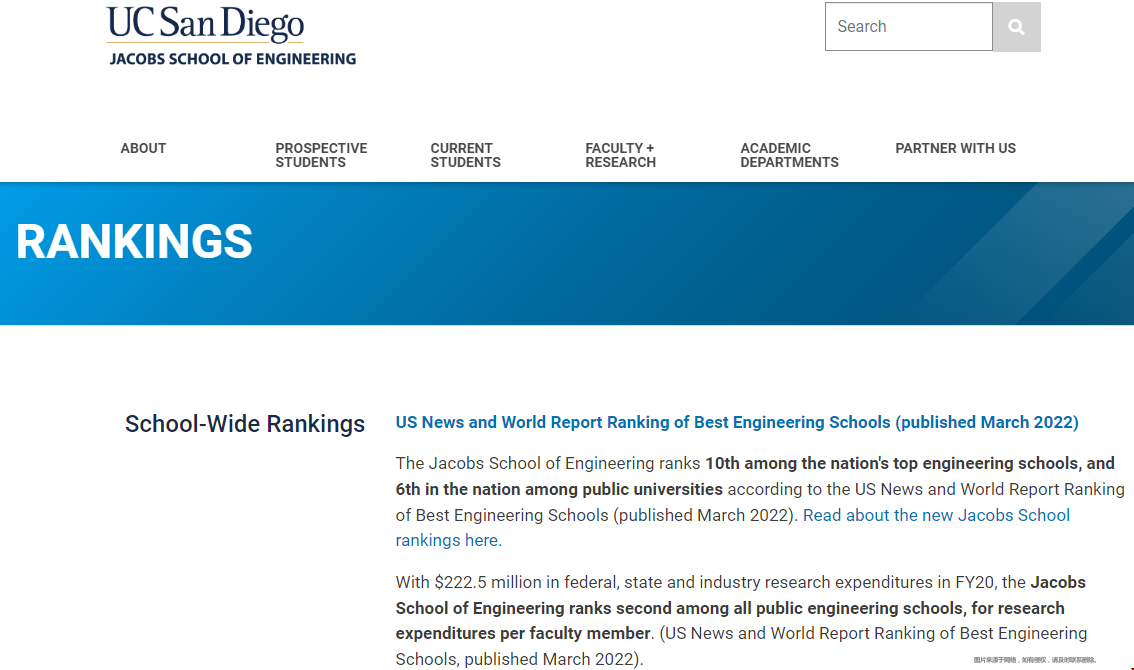This screenshot has width=1134, height=670.
Task: Click bold 'research expenditures per faculty member' text
Action: coord(522,633)
